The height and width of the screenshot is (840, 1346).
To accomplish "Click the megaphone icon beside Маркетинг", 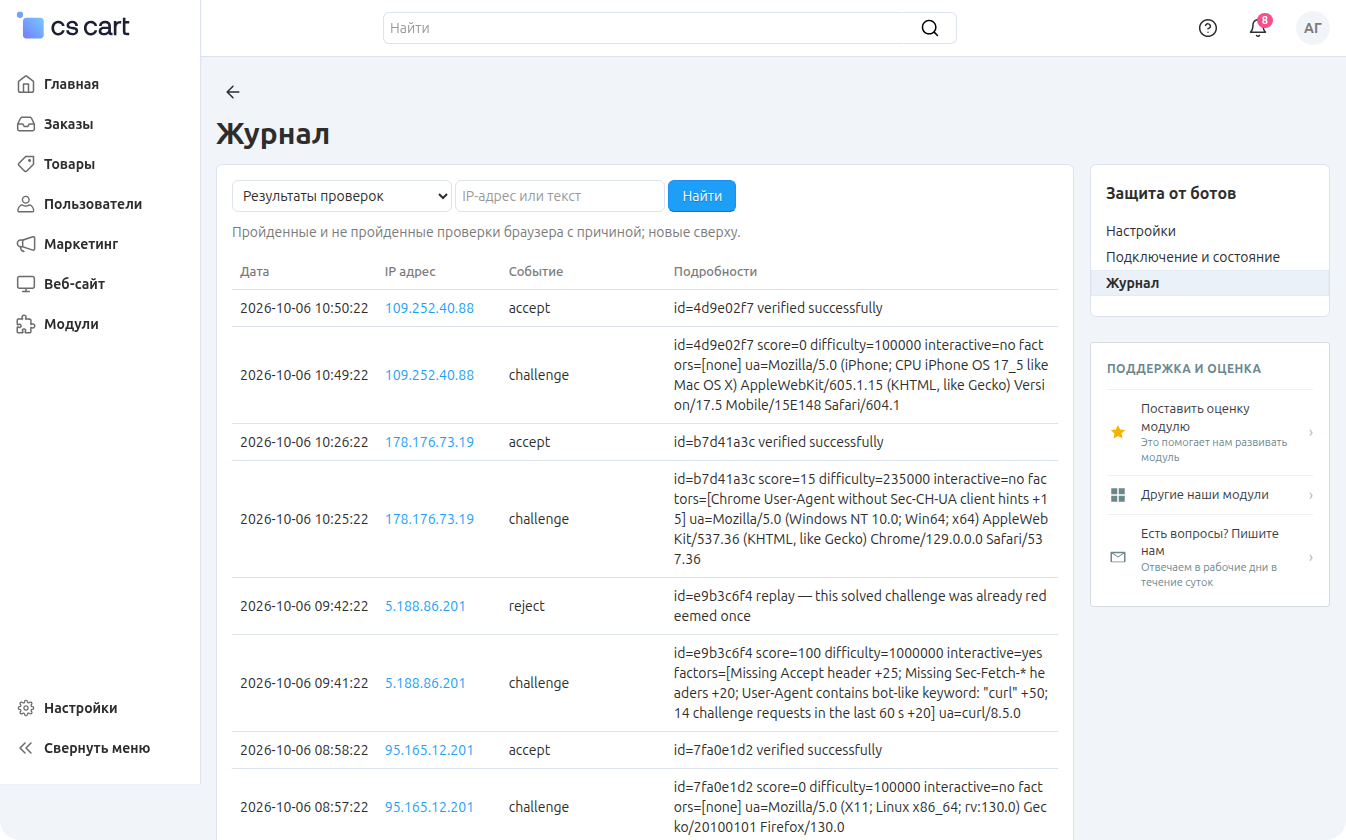I will (x=26, y=244).
